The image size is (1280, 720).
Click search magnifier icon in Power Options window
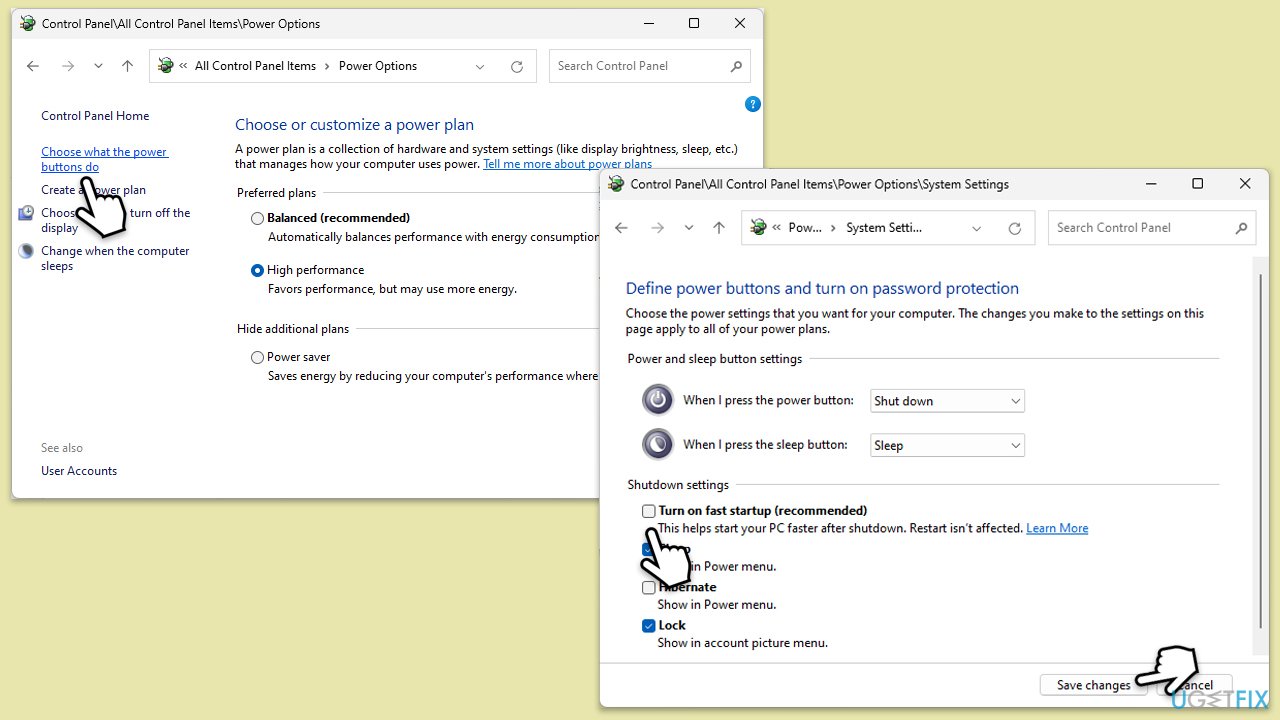tap(737, 66)
